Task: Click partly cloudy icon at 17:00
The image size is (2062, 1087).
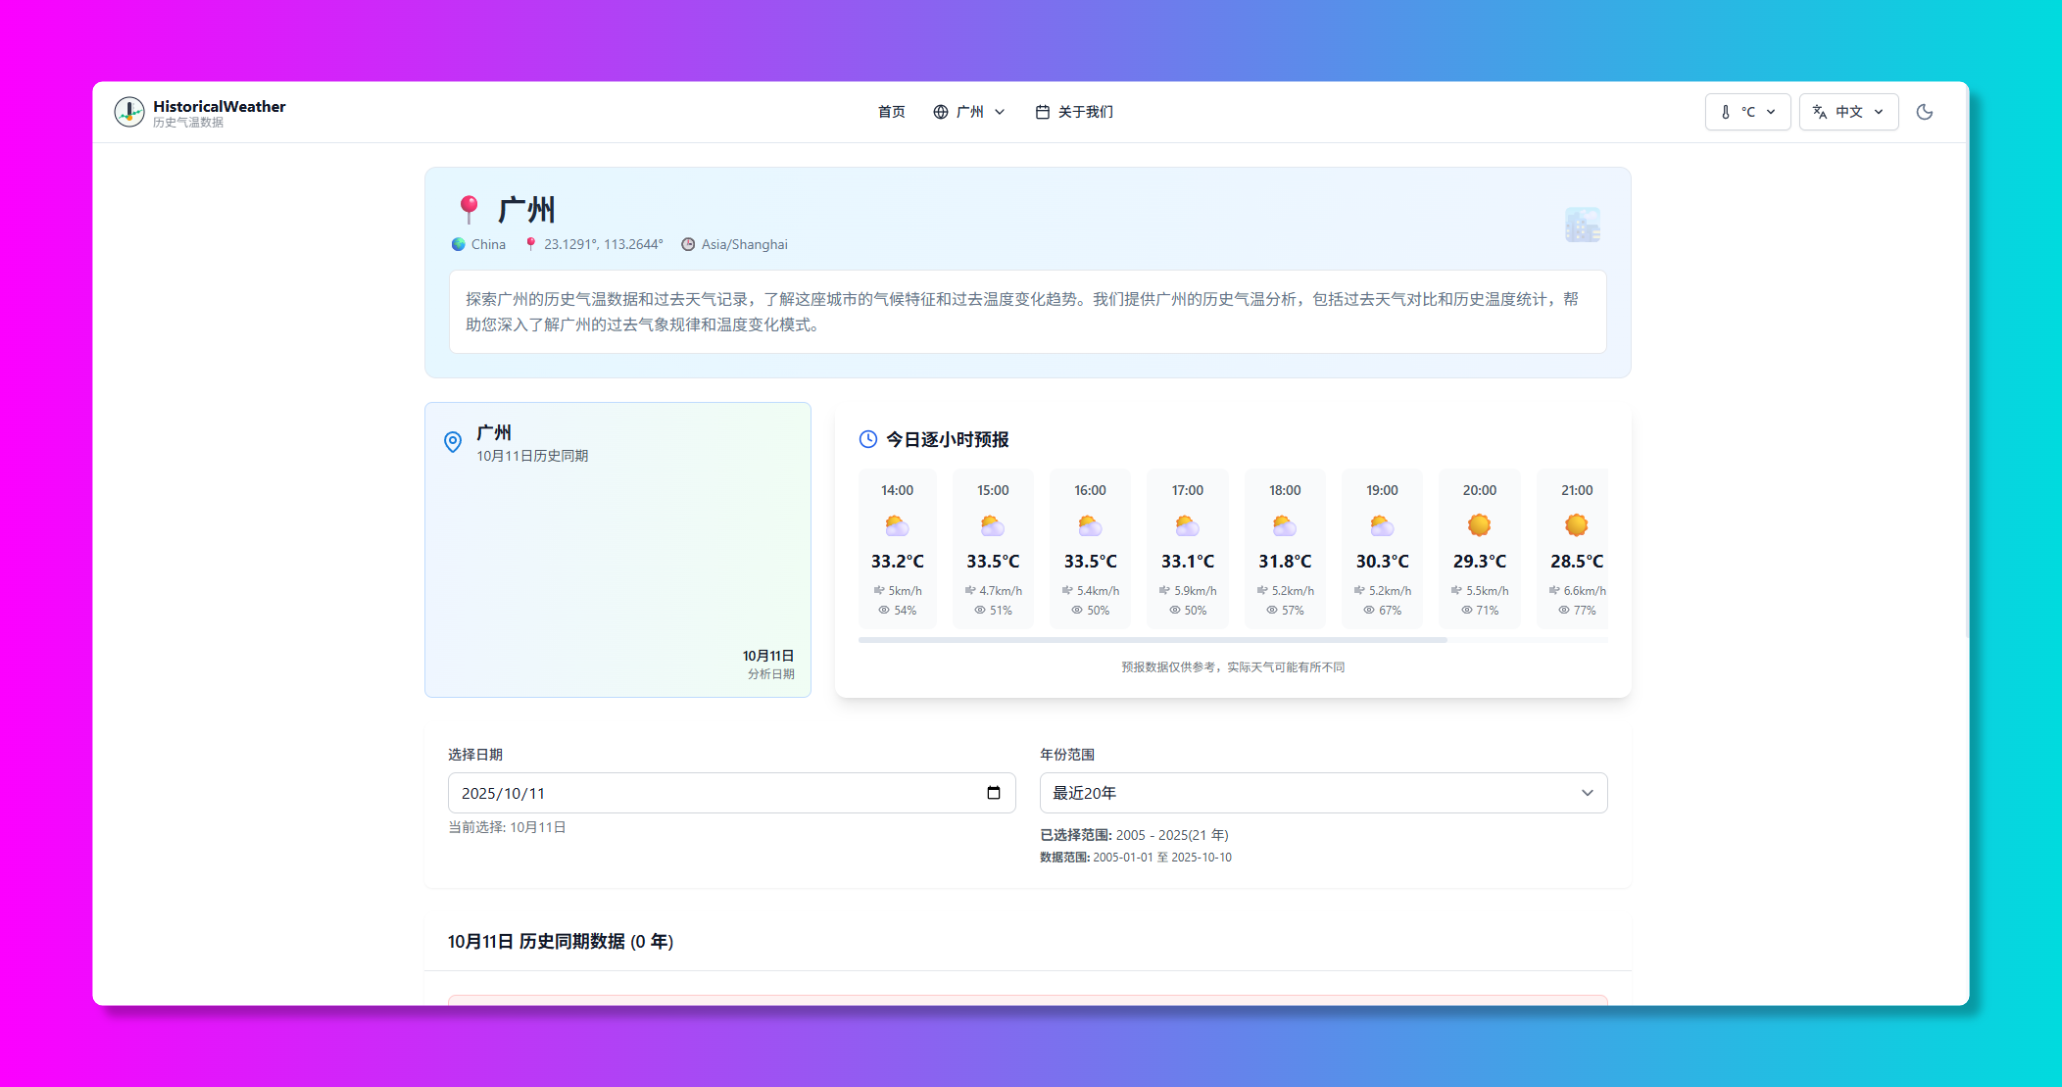Action: pyautogui.click(x=1187, y=525)
